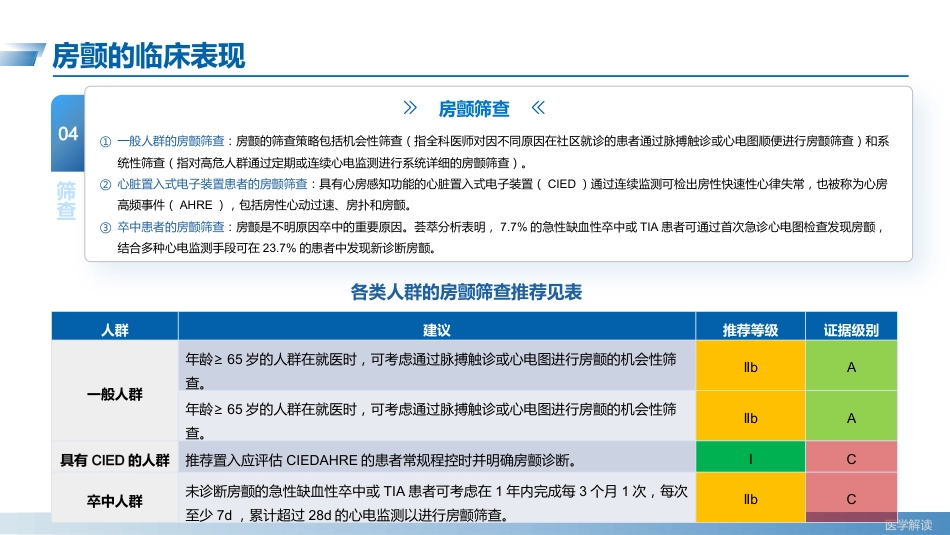Screen dimensions: 950x535
Task: Select the blue 04 section tab
Action: [x=68, y=133]
